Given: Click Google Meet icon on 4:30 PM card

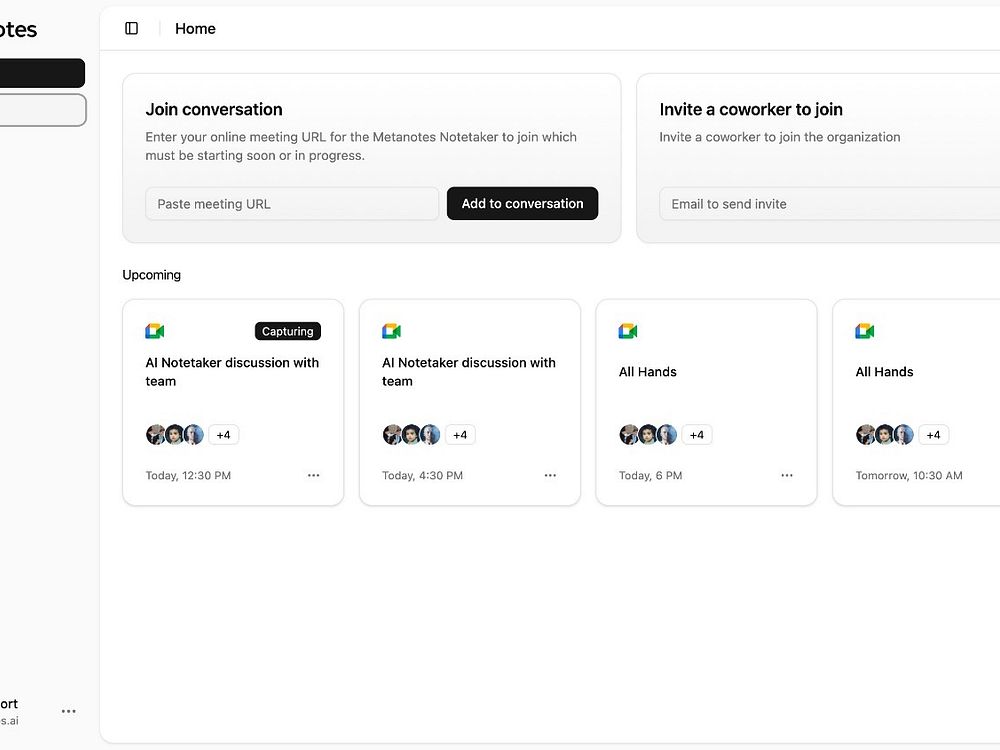Looking at the screenshot, I should point(391,331).
